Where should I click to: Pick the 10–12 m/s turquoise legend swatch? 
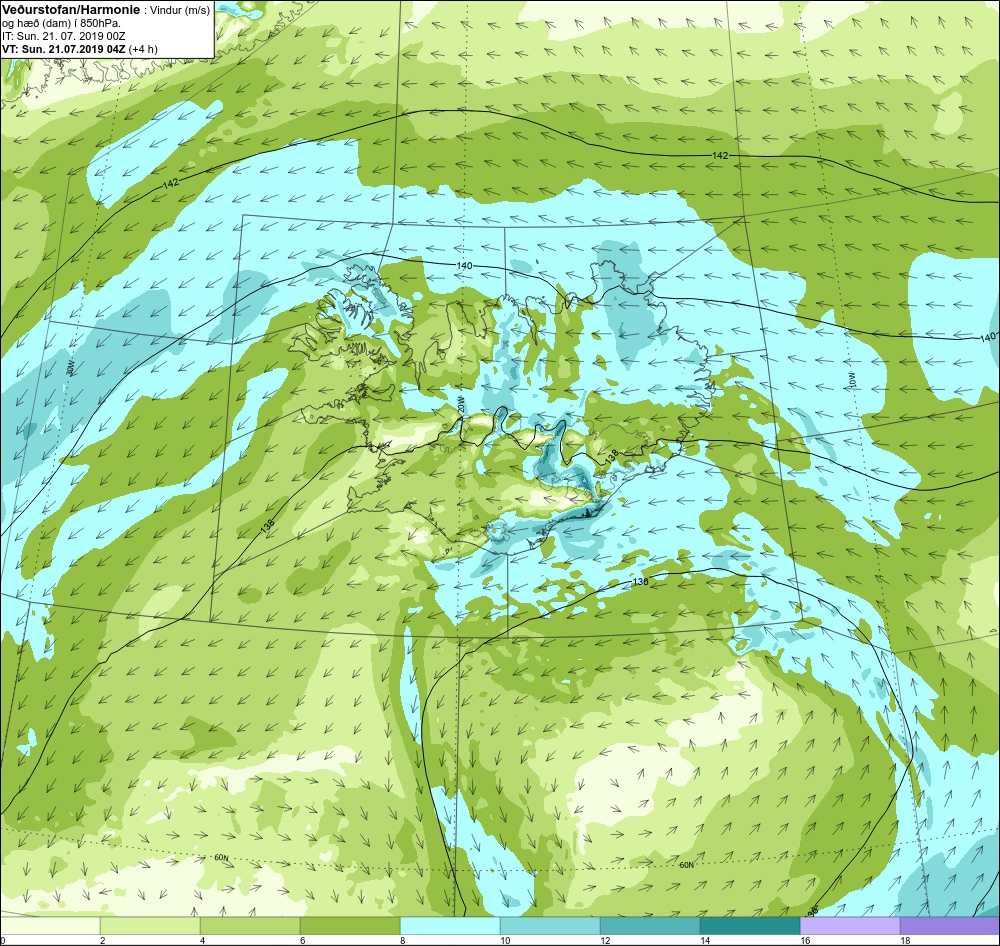[x=550, y=925]
